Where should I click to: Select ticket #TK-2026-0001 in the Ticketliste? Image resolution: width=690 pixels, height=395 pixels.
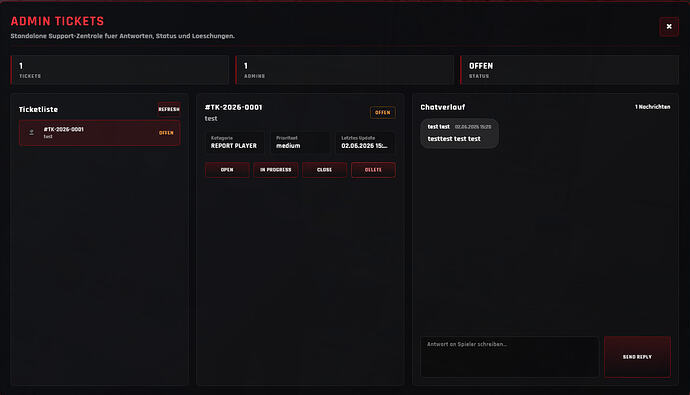[x=99, y=133]
